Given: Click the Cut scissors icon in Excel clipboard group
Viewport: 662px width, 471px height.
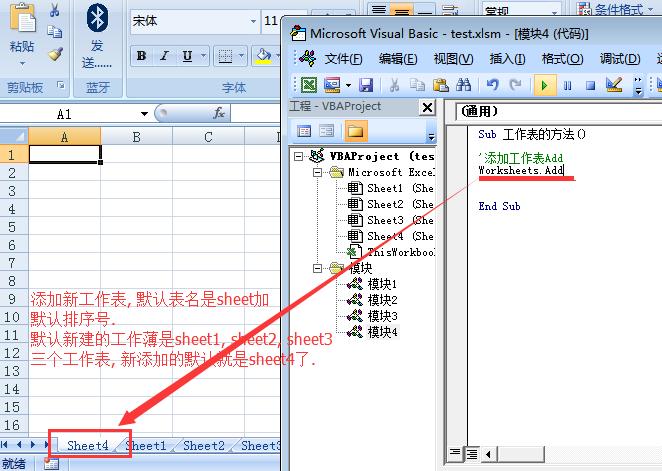Looking at the screenshot, I should click(x=54, y=9).
